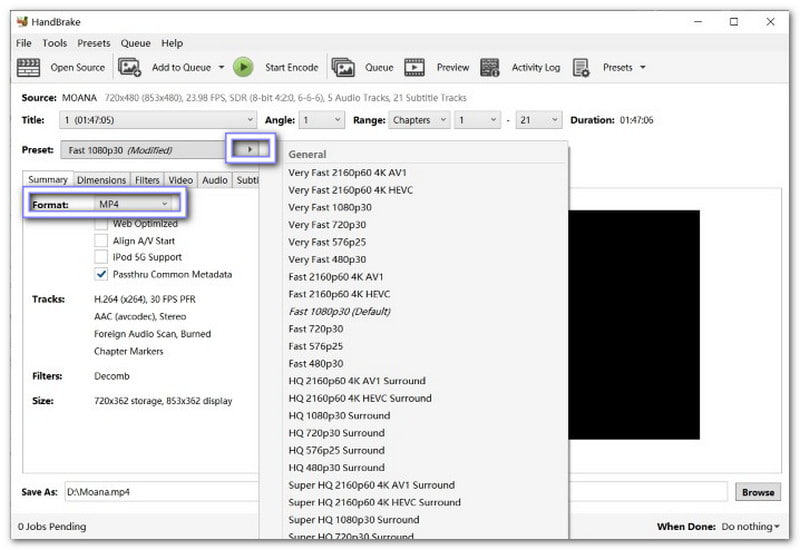Open the Format MP4 dropdown

[133, 204]
